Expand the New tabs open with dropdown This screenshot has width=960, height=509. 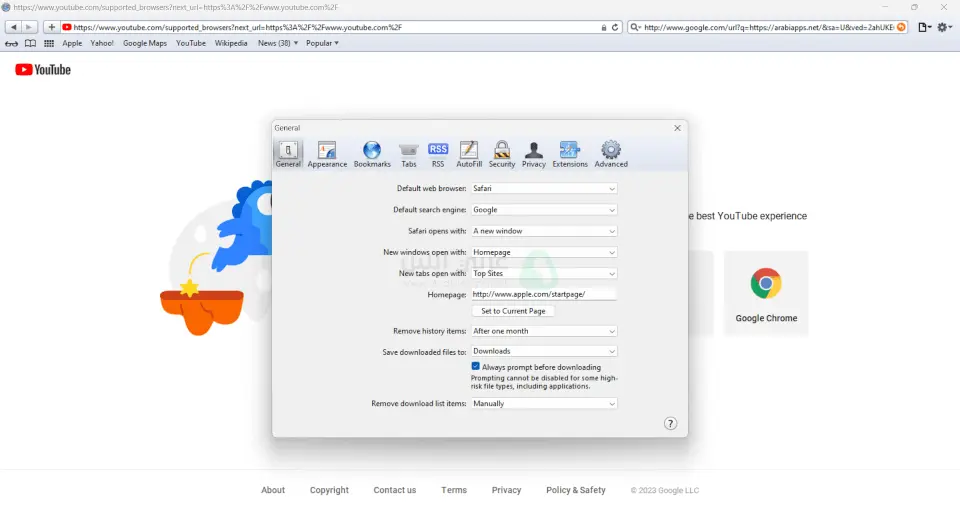tap(544, 274)
